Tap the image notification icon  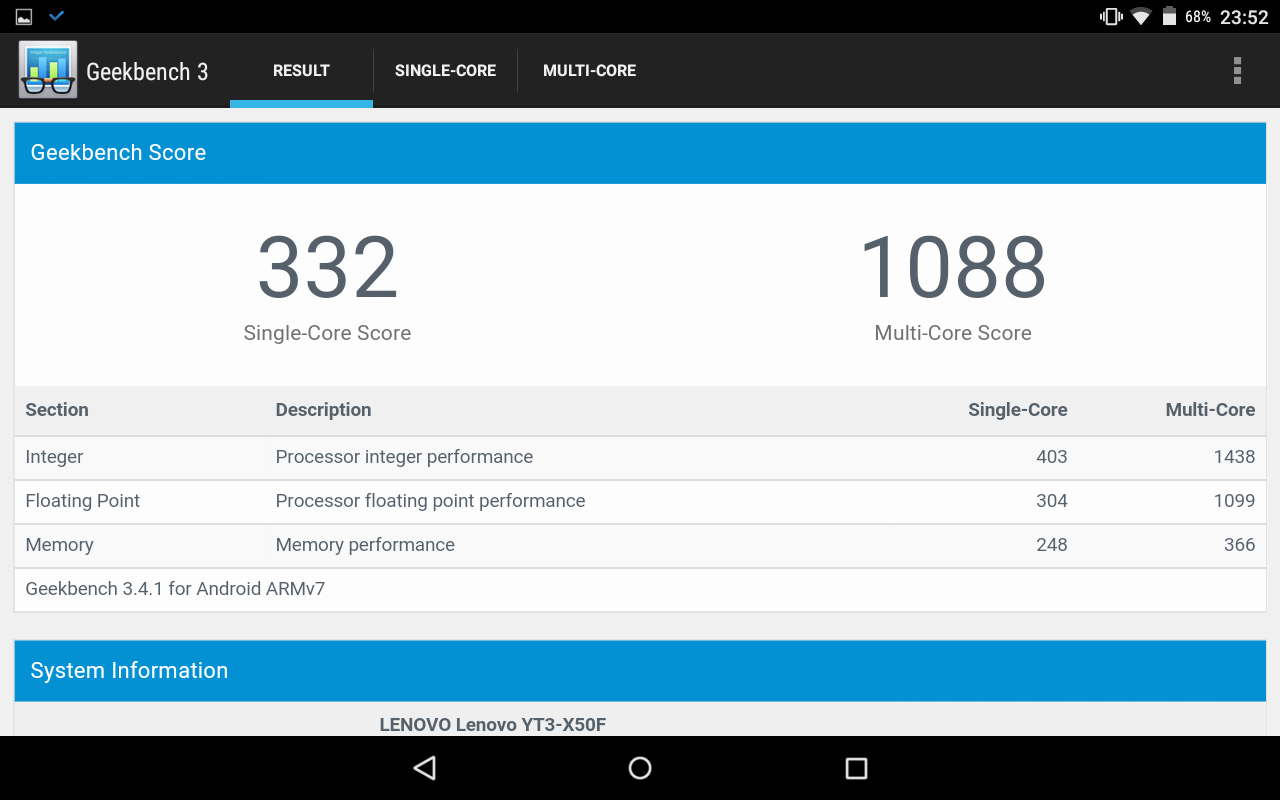pyautogui.click(x=24, y=17)
